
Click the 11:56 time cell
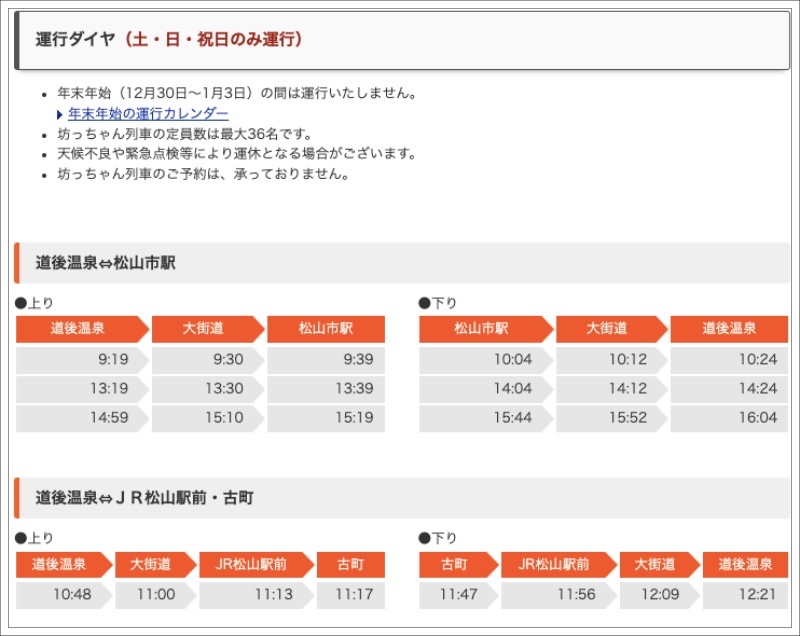click(x=559, y=595)
